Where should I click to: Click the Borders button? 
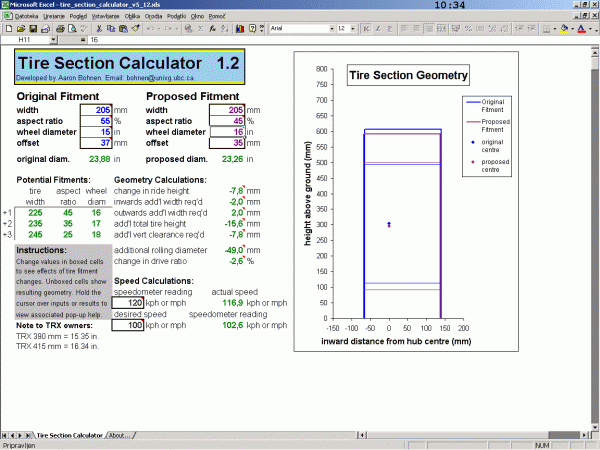tap(546, 28)
